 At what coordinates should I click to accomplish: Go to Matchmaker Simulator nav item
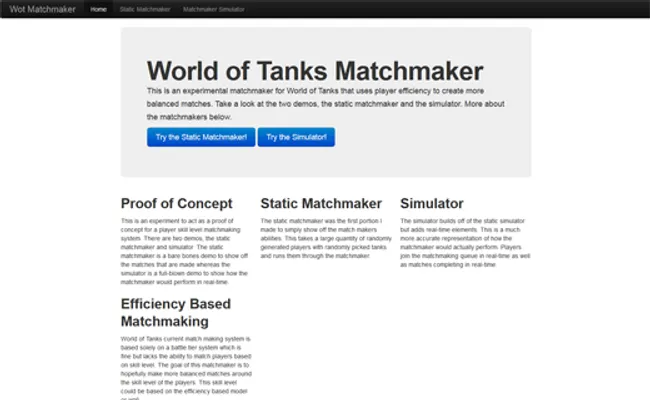[214, 9]
